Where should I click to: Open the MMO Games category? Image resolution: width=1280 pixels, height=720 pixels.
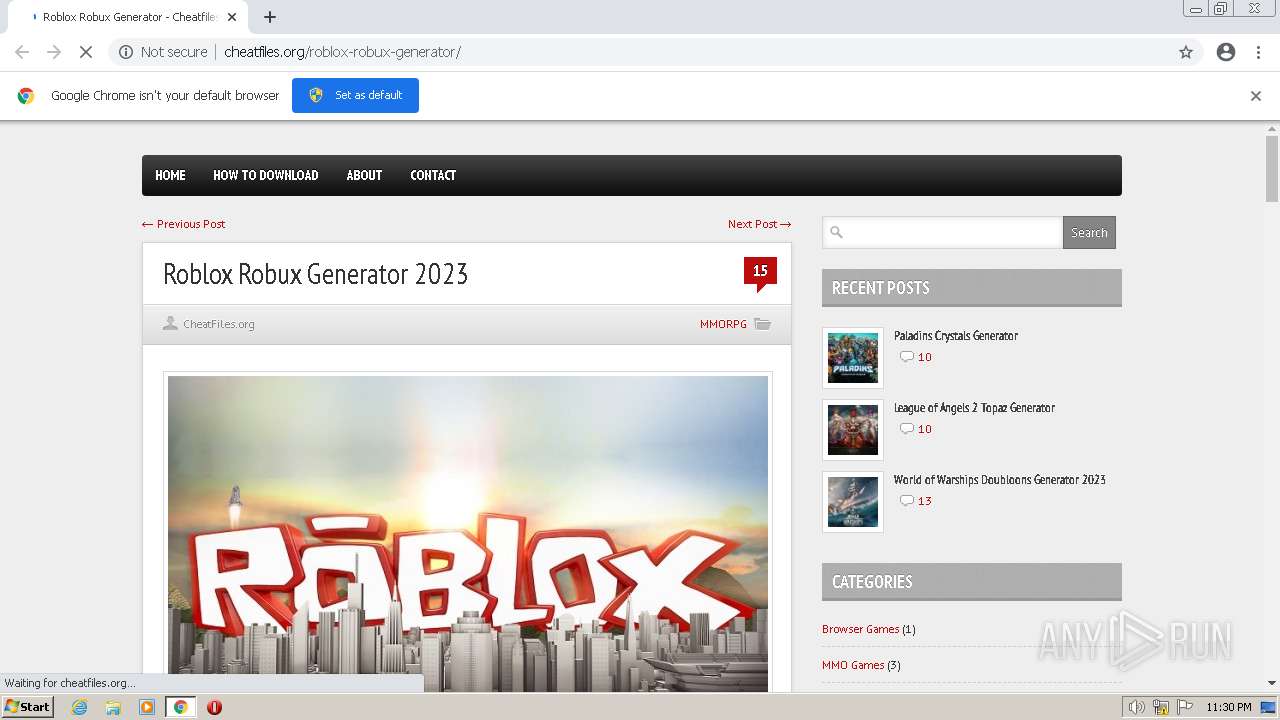pos(853,665)
